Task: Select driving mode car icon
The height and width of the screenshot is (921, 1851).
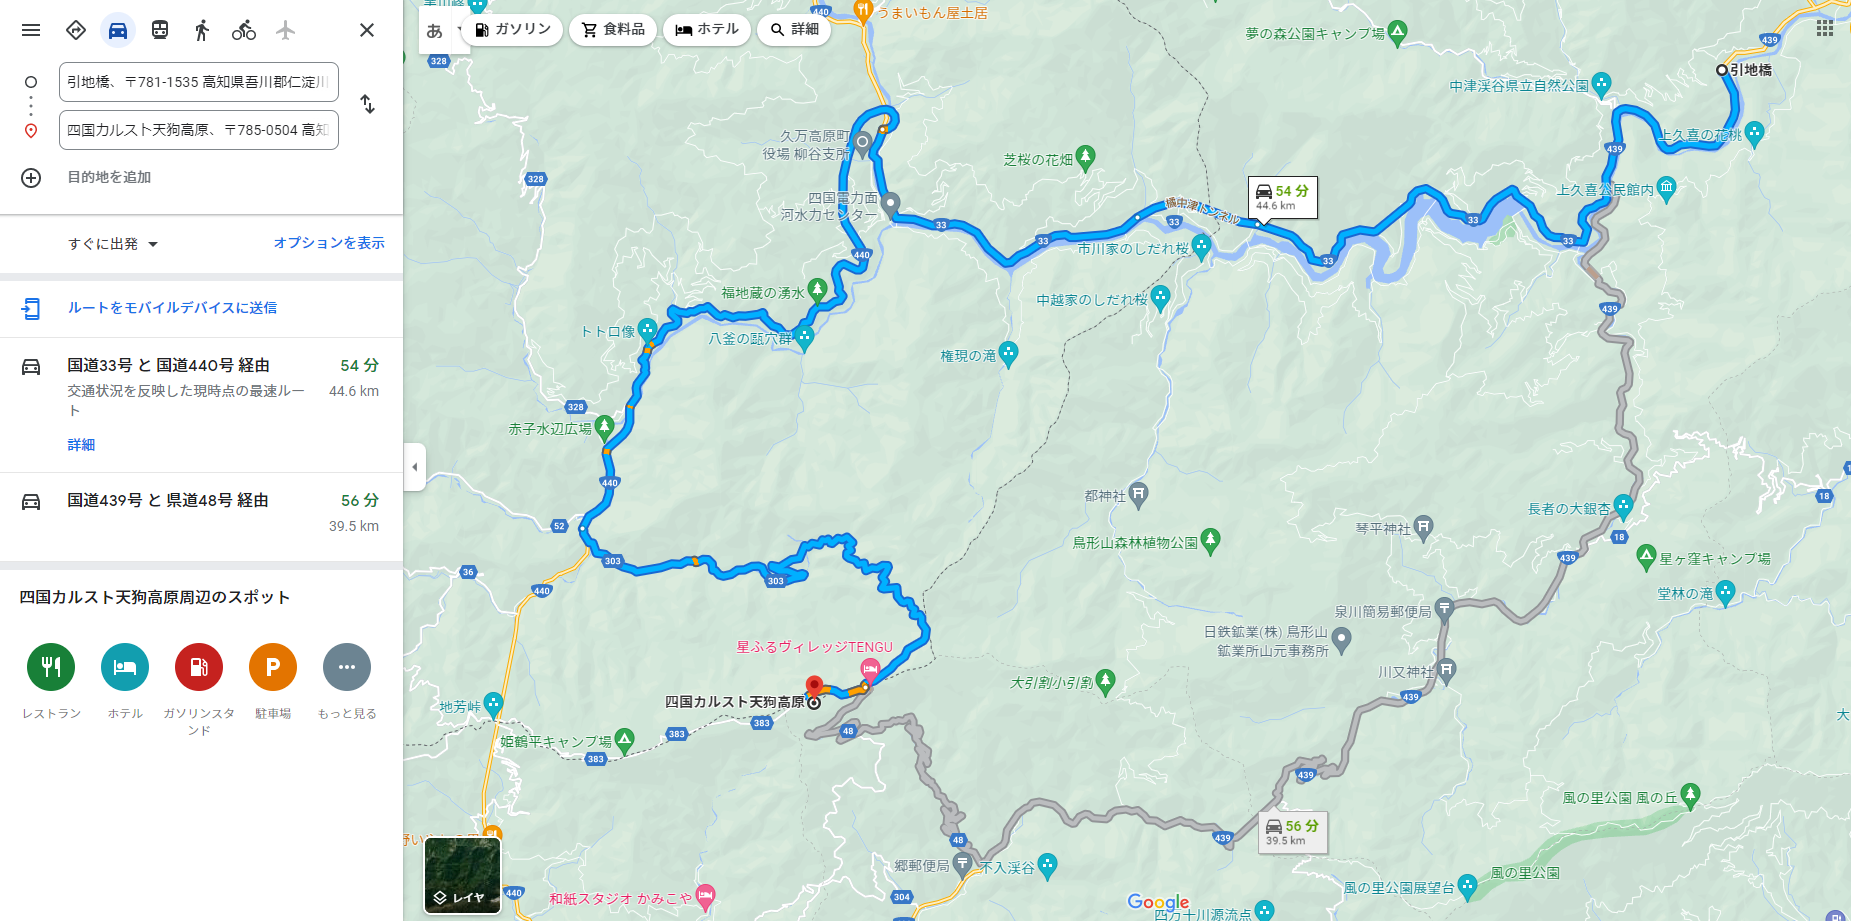Action: pos(118,30)
